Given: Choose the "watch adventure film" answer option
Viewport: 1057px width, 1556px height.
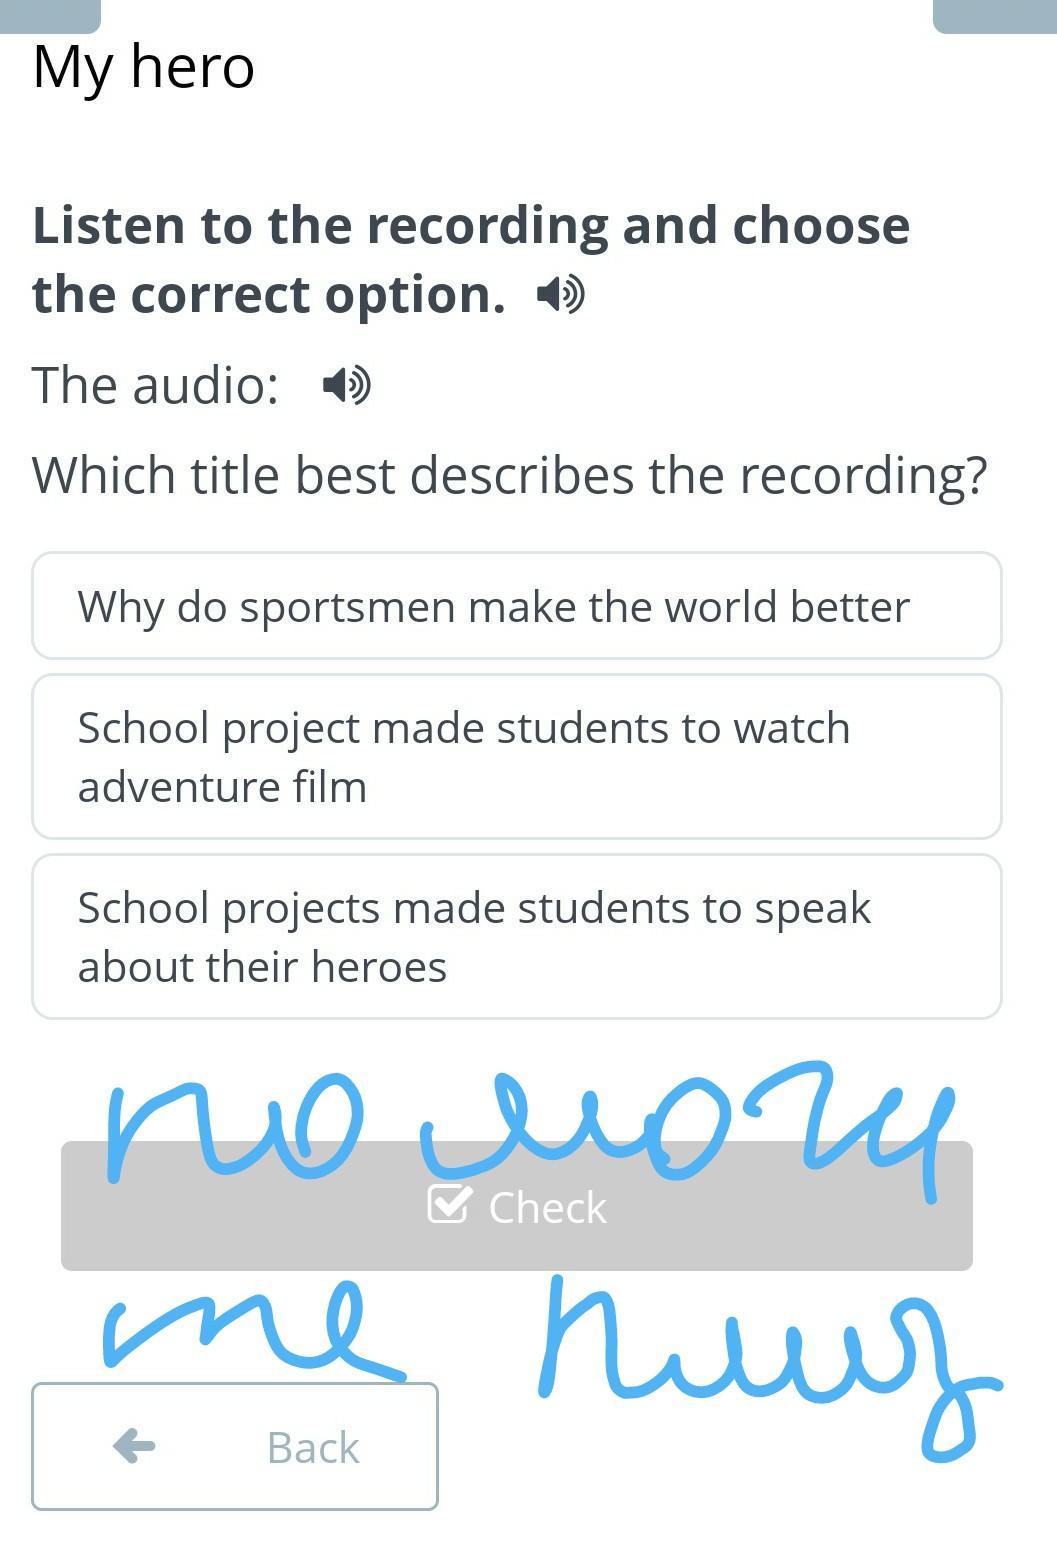Looking at the screenshot, I should pos(516,757).
